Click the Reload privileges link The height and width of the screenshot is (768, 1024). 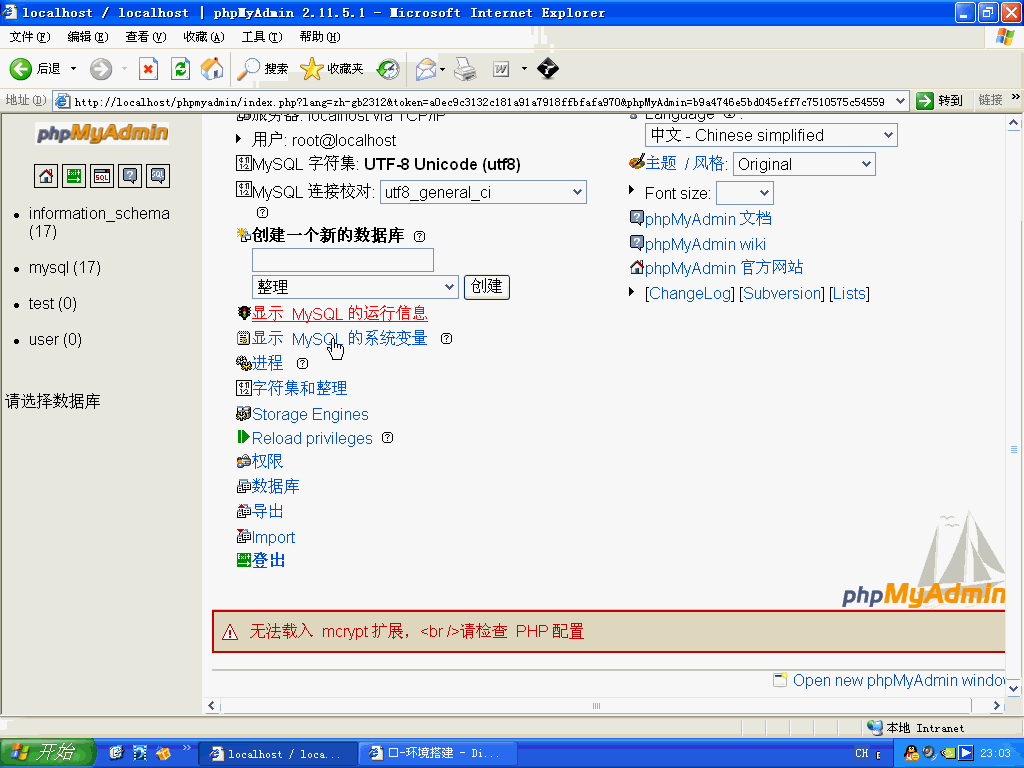312,438
